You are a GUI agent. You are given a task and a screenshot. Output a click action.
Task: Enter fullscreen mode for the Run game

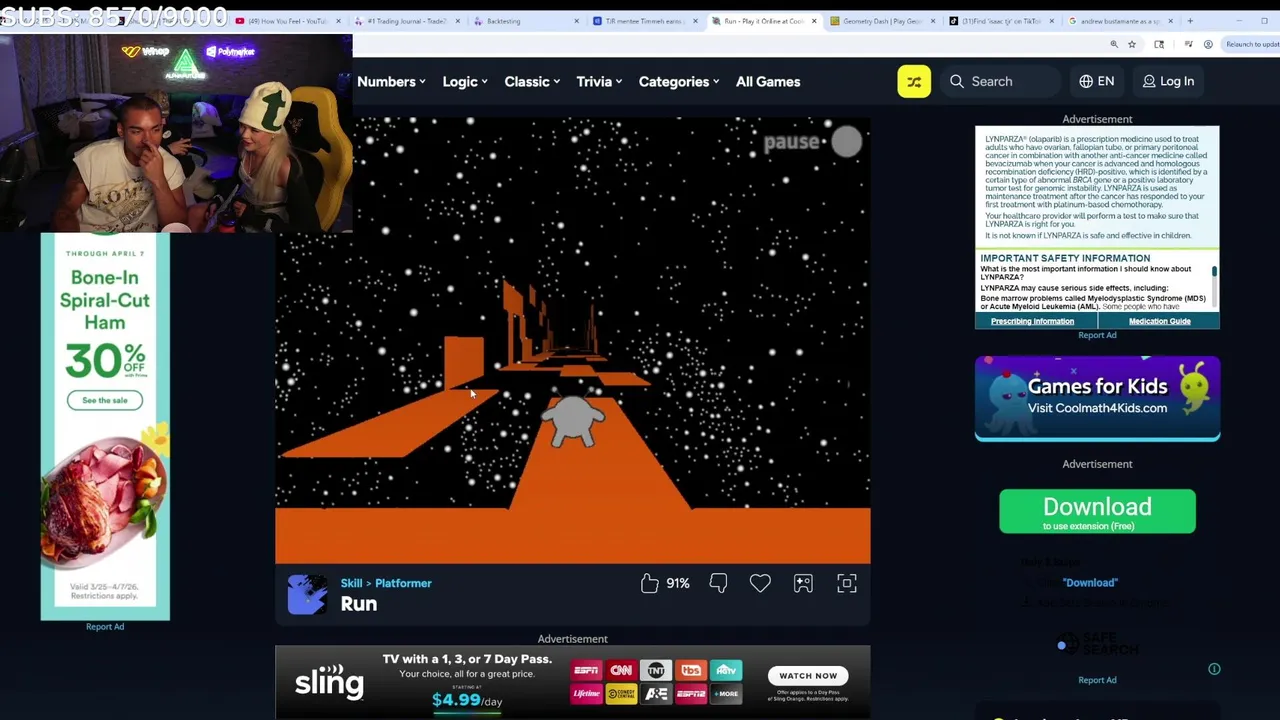pyautogui.click(x=847, y=583)
